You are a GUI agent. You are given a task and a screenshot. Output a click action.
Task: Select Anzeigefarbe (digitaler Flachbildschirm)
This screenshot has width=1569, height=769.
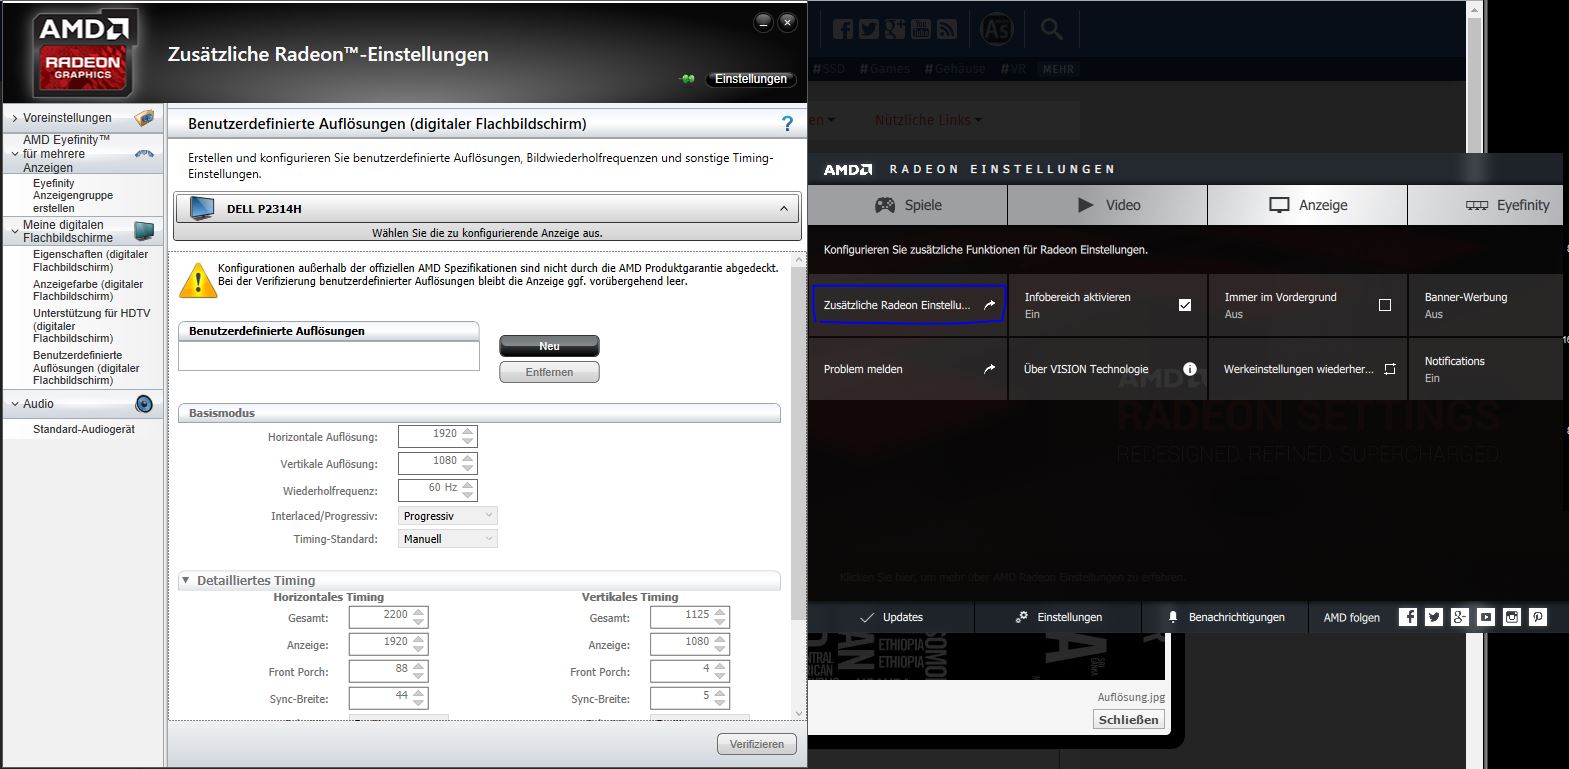pos(88,290)
